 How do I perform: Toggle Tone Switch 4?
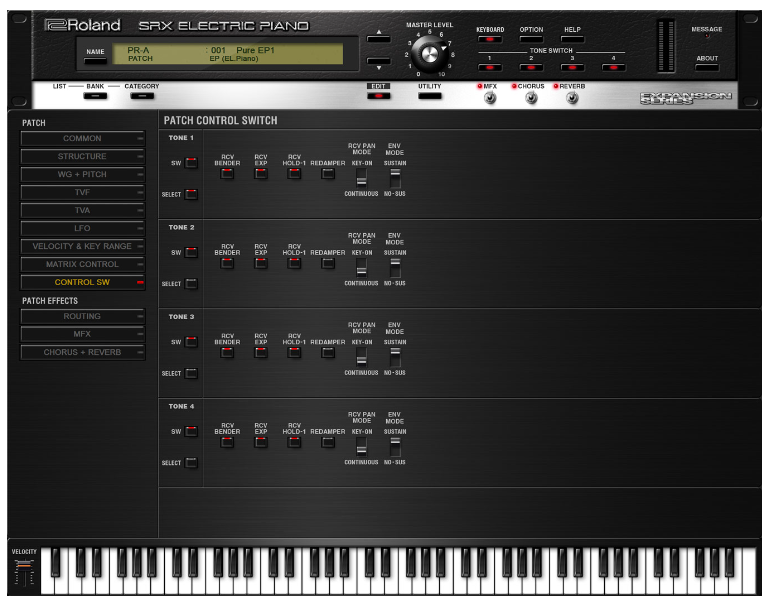point(613,67)
